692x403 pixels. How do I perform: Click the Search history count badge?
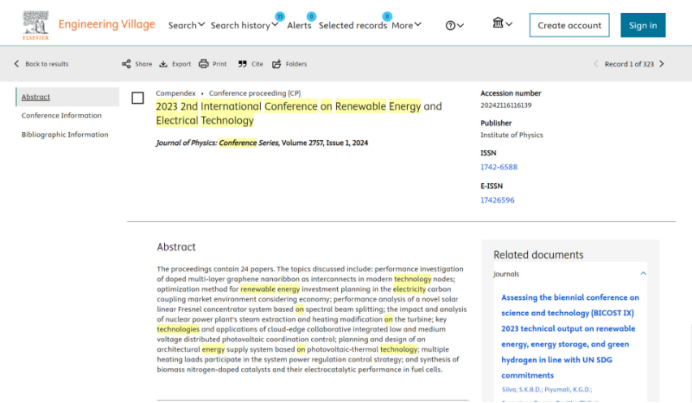(x=280, y=16)
